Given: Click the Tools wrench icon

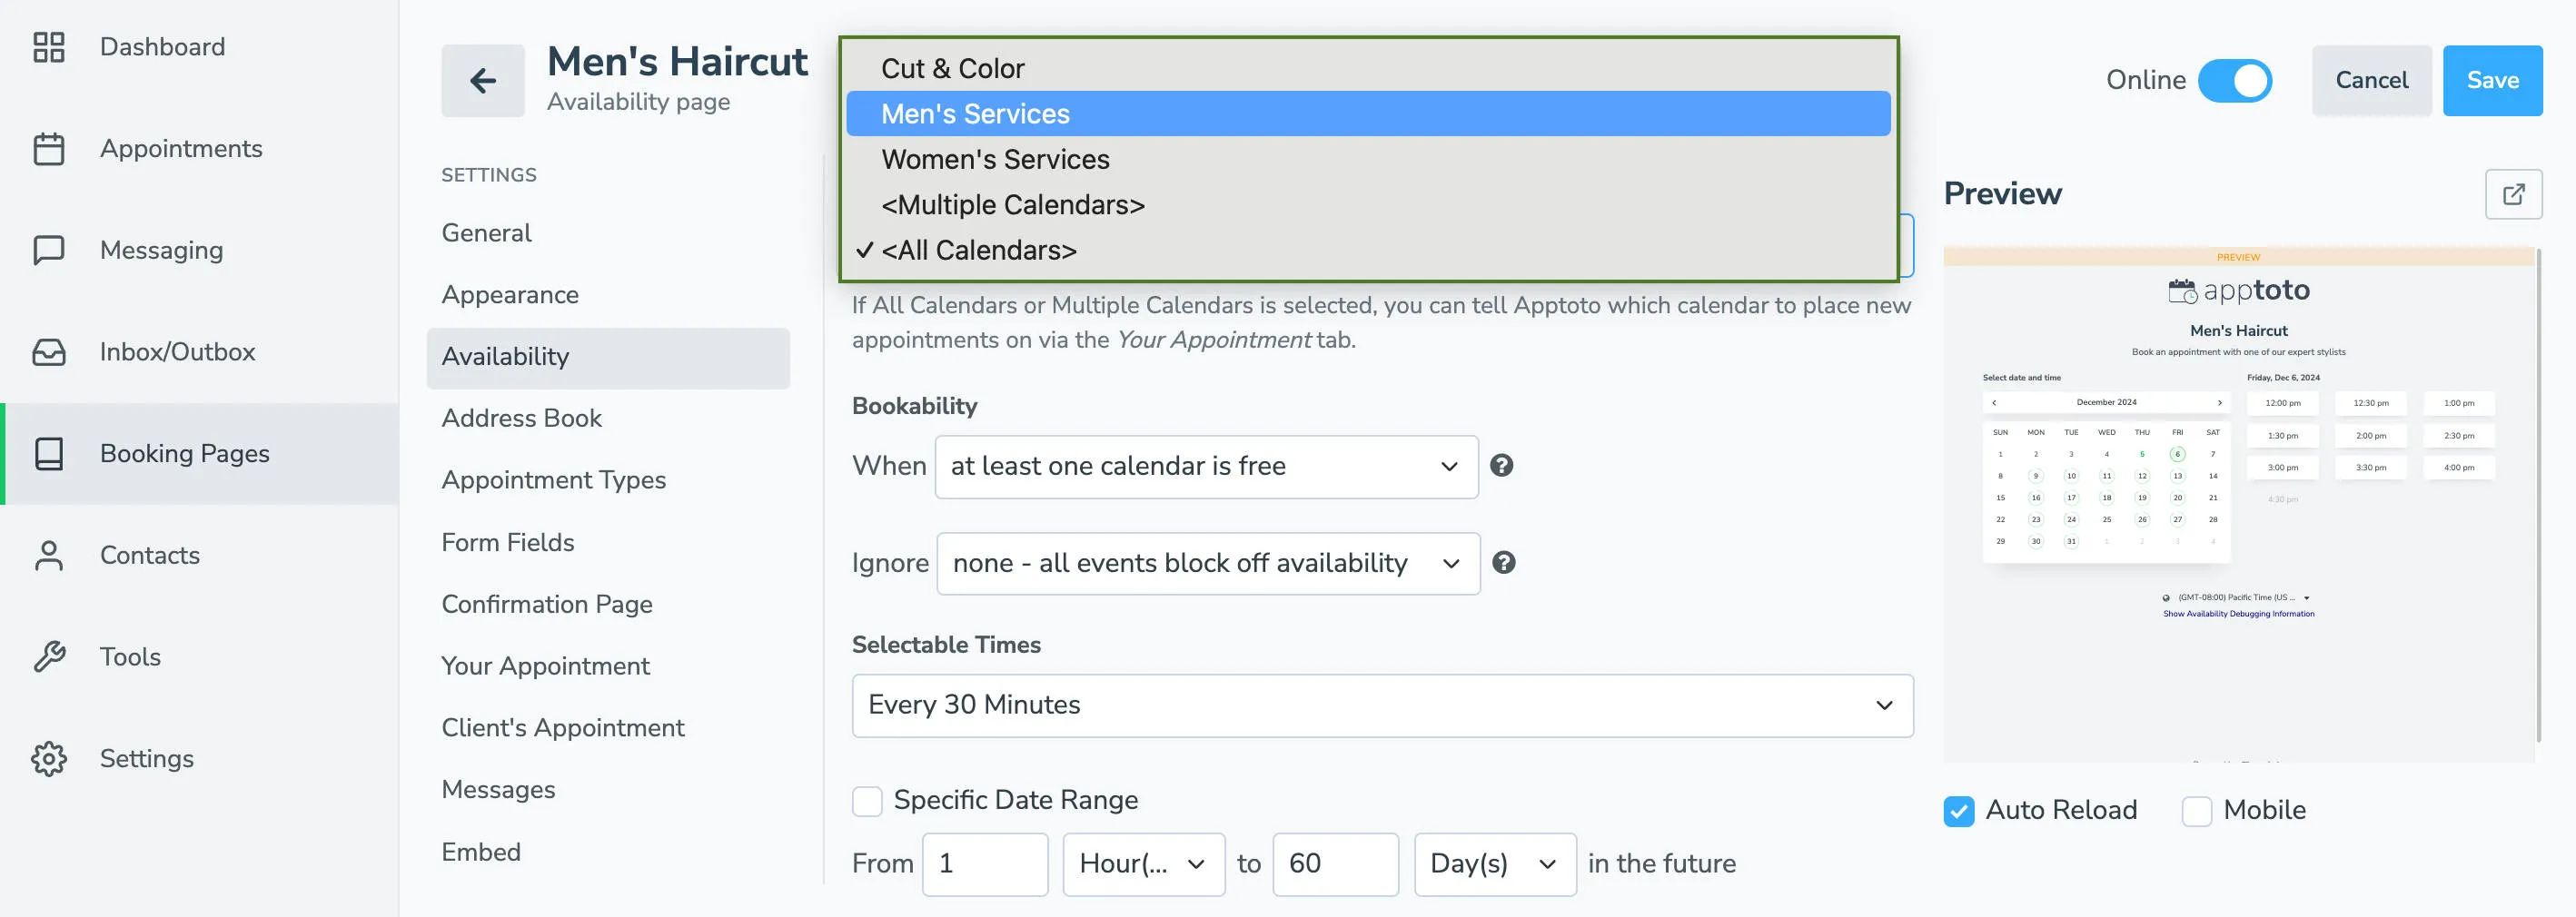Looking at the screenshot, I should pyautogui.click(x=48, y=656).
